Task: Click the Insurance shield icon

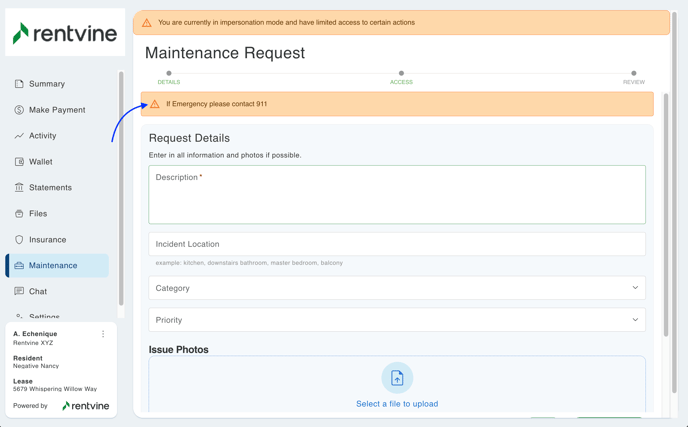Action: click(x=19, y=240)
